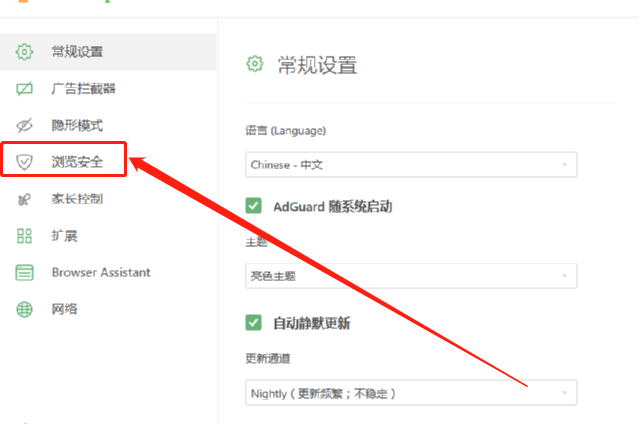Open the 常规设置 sidebar menu item
This screenshot has width=641, height=425.
pyautogui.click(x=108, y=52)
